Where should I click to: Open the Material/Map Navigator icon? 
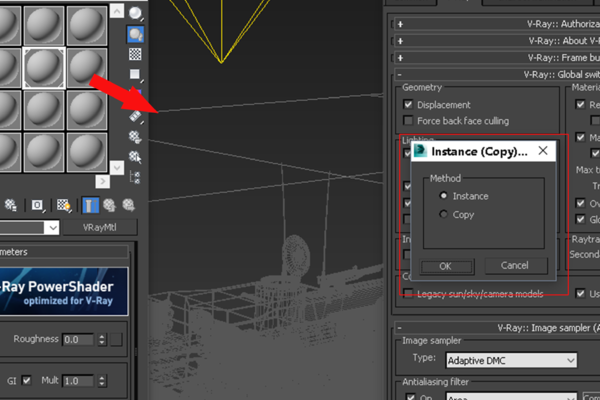point(135,177)
